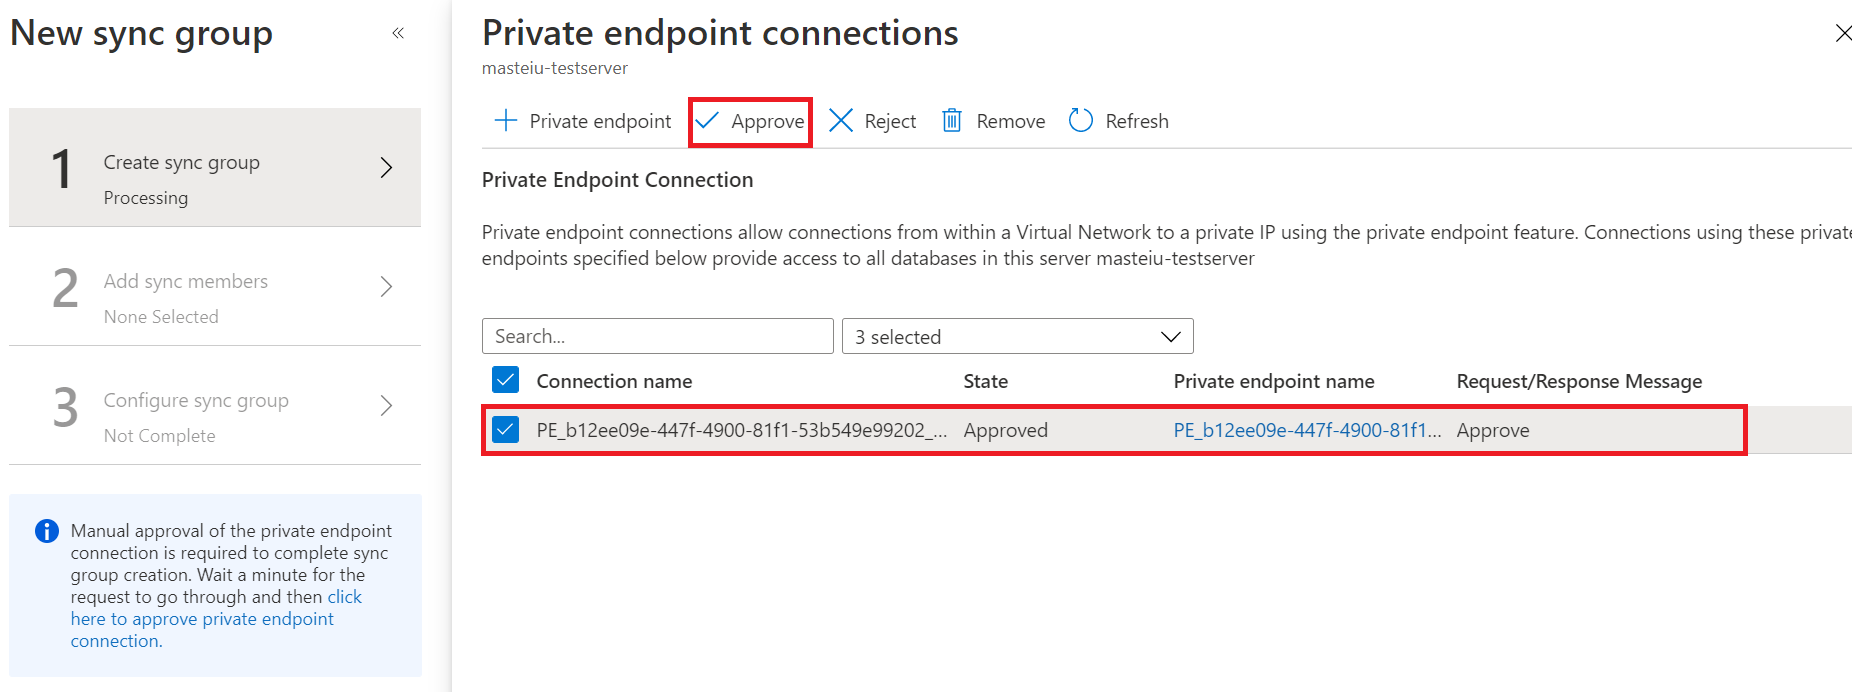
Task: Sort by the State column header
Action: tap(985, 381)
